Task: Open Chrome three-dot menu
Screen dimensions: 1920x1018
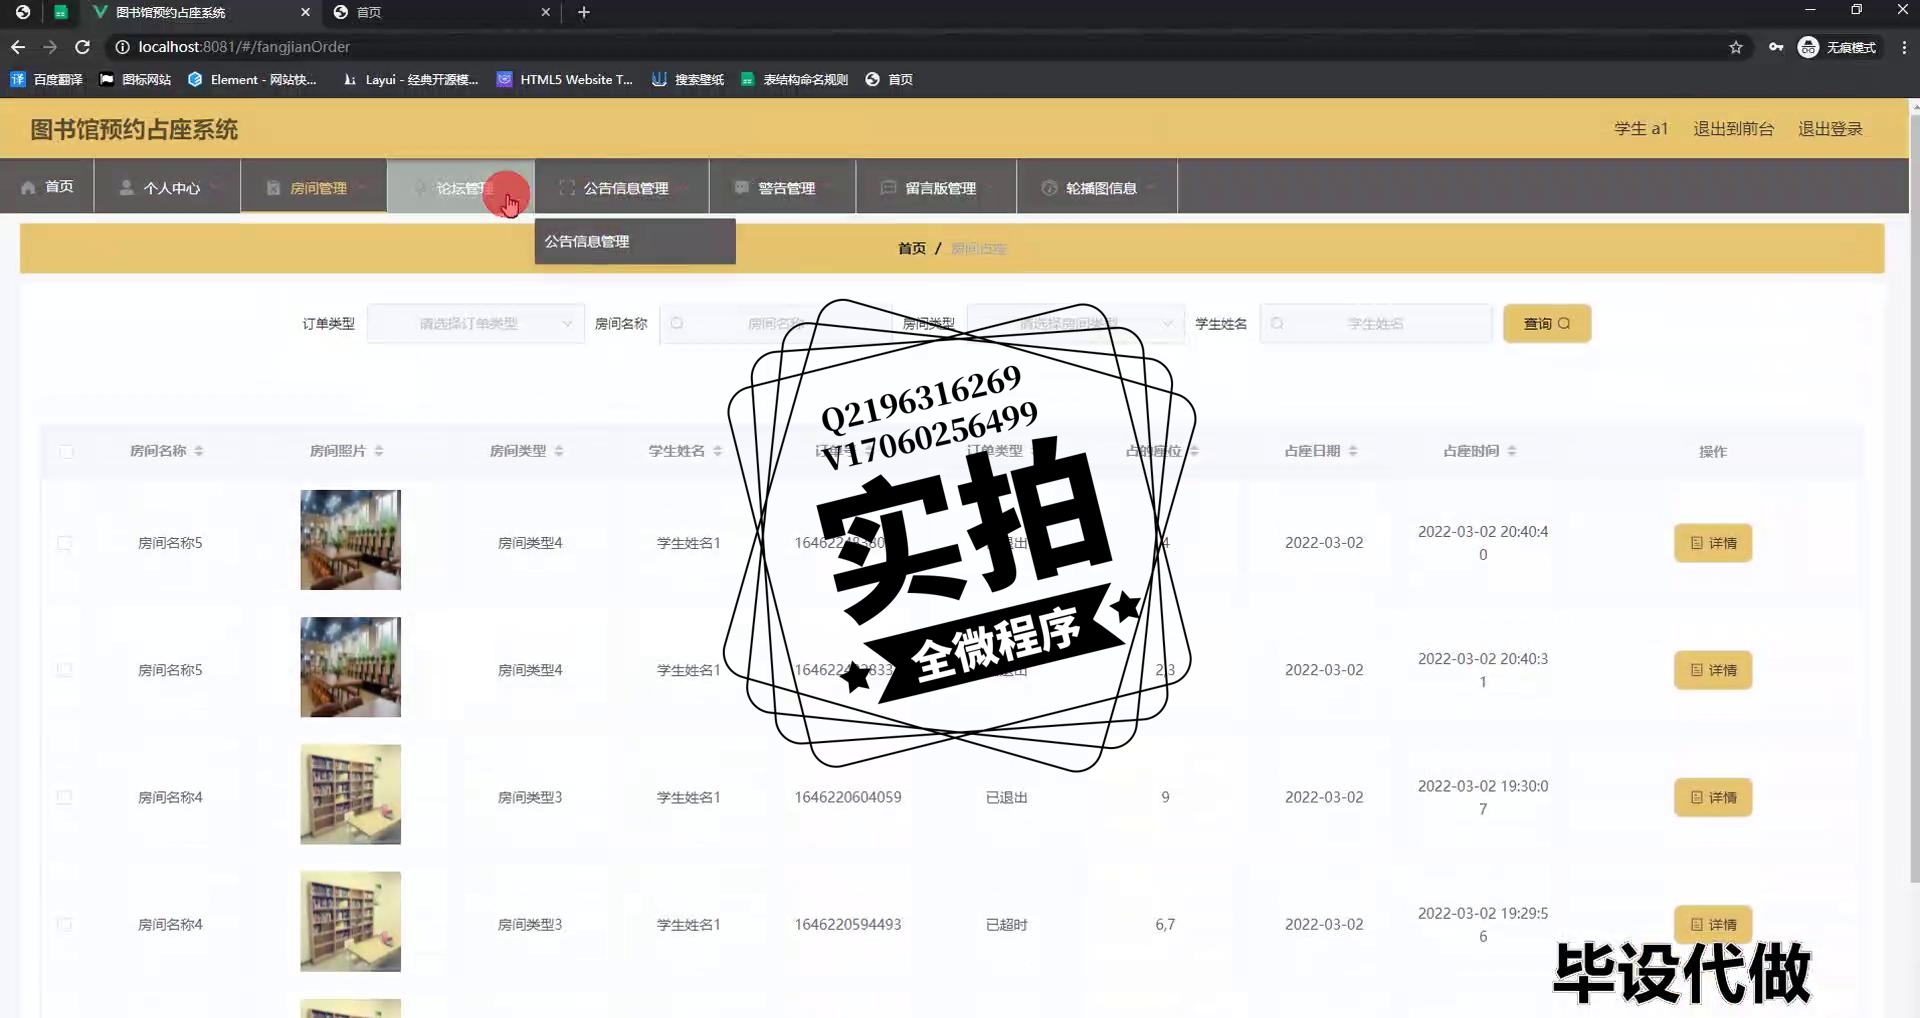Action: click(1904, 47)
